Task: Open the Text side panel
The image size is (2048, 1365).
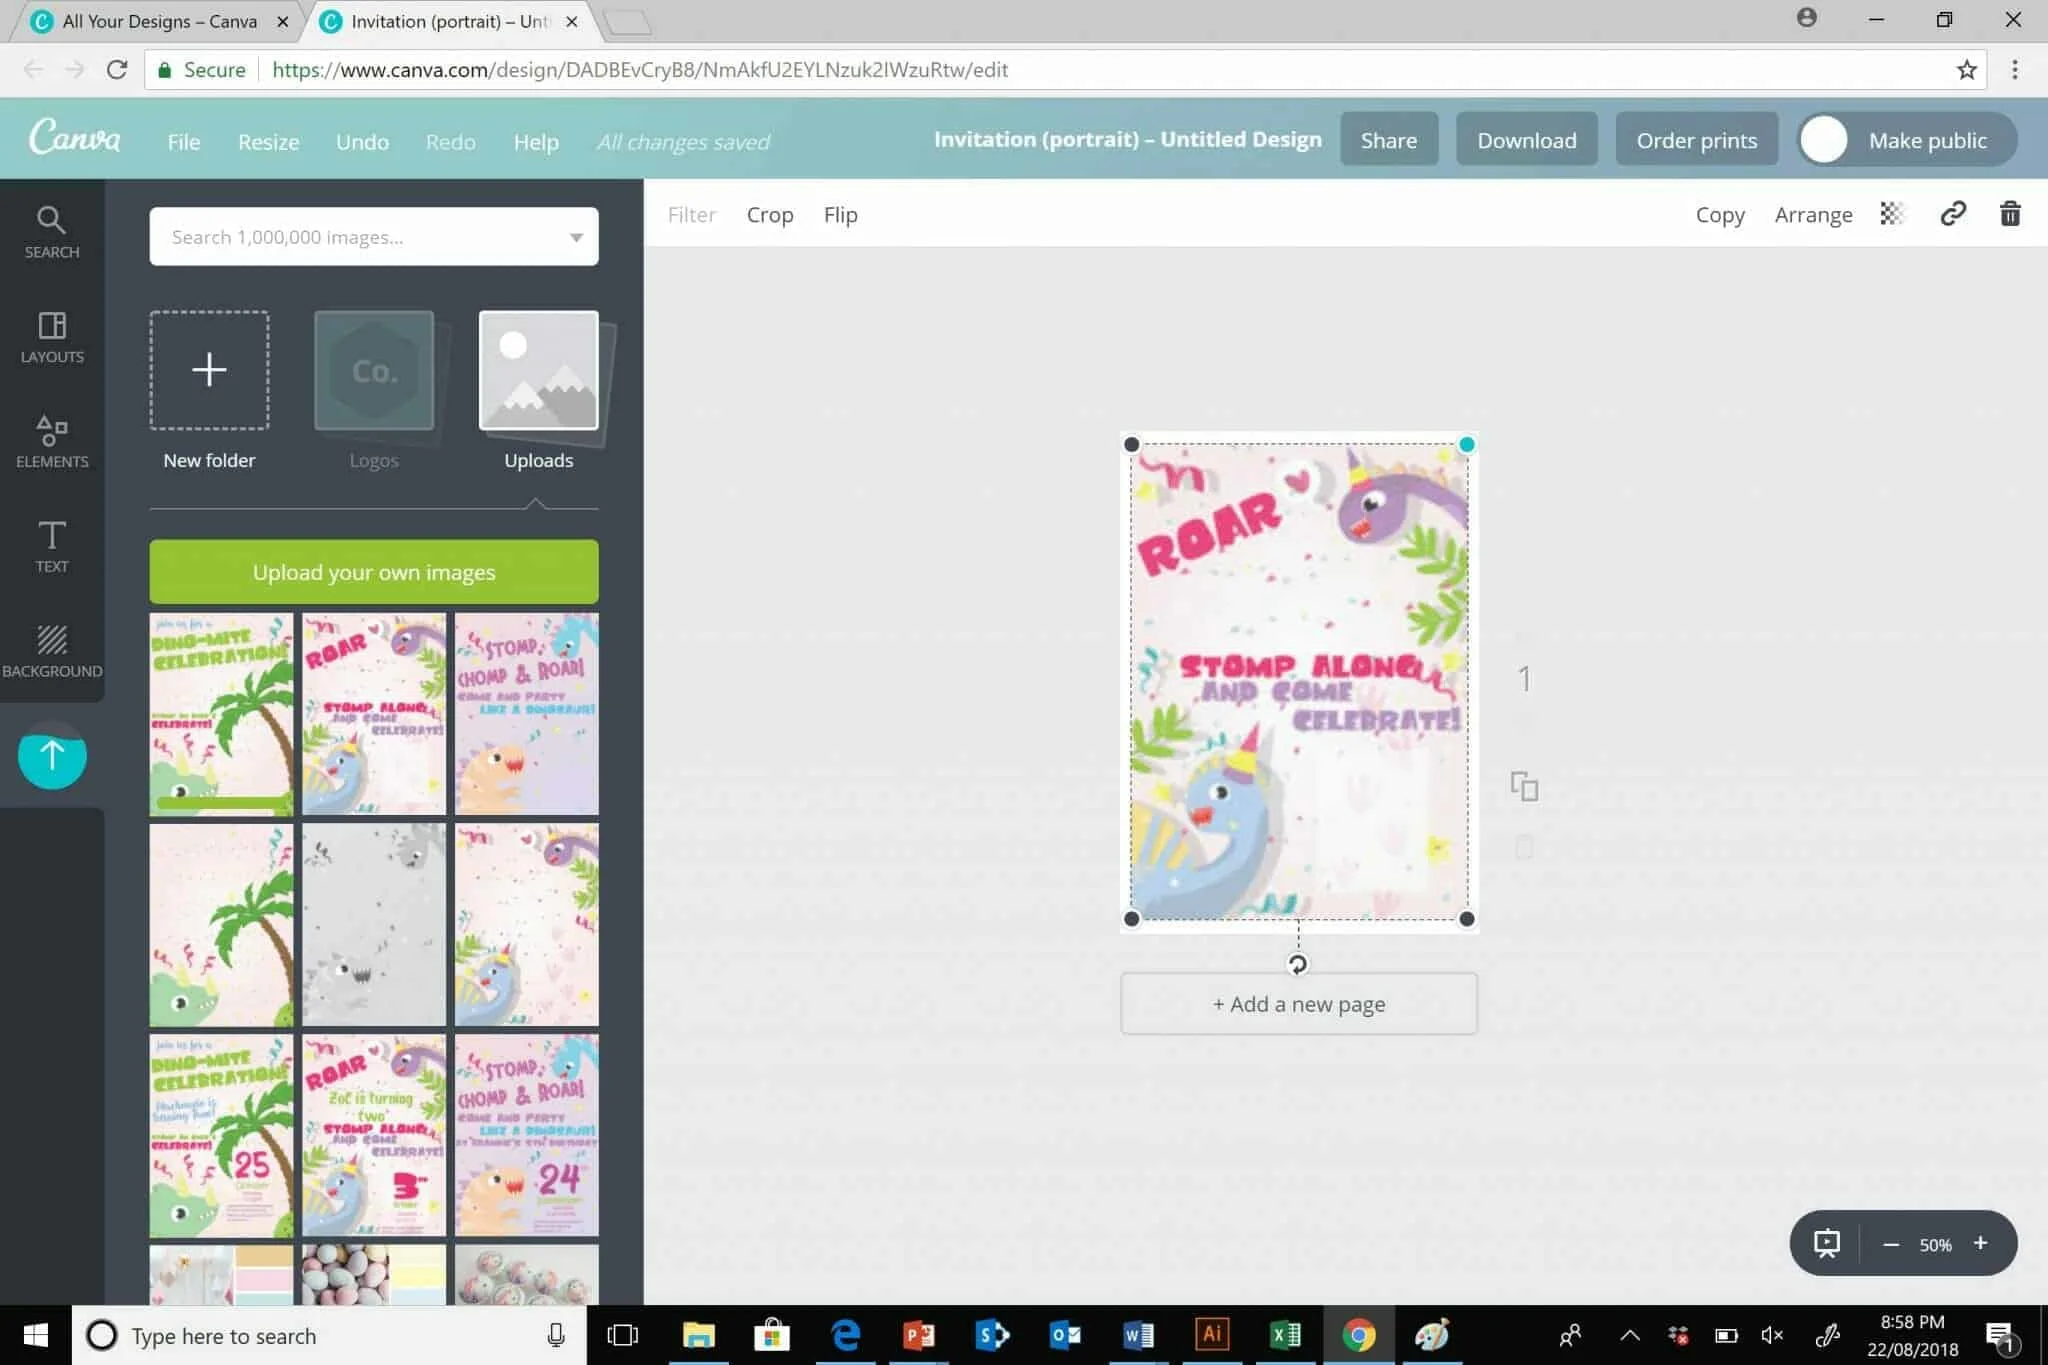Action: (52, 546)
